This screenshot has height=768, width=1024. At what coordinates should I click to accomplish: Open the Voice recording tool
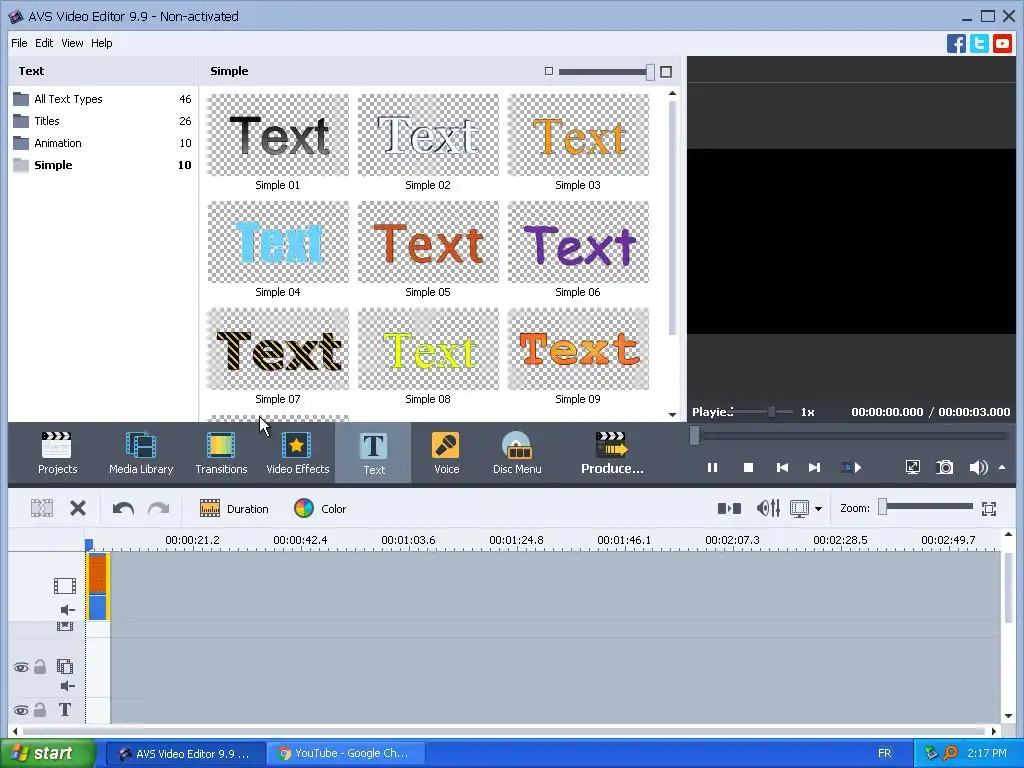tap(446, 453)
